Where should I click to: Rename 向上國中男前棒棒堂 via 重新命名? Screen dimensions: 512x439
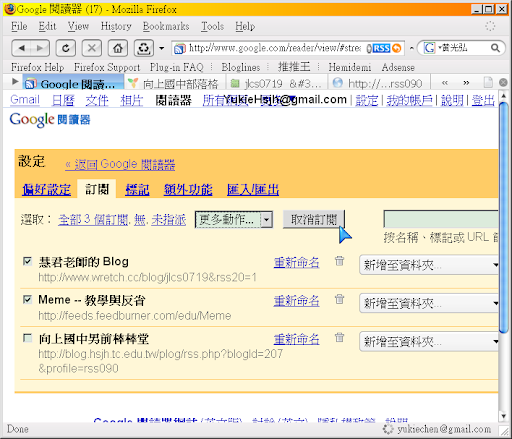296,339
